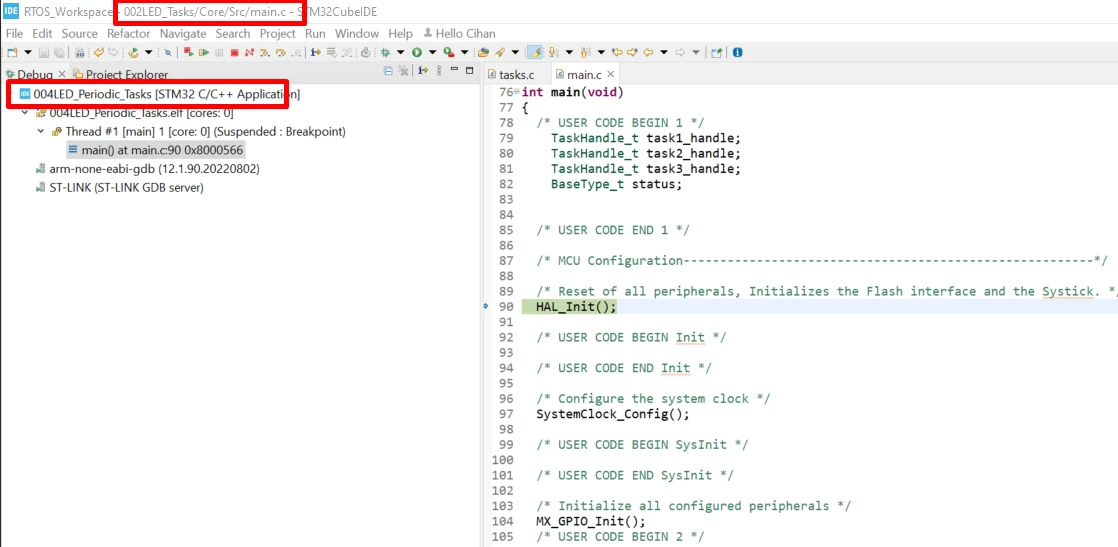Switch to the tasks.c editor tab
Screen dimensions: 1118x547
[x=510, y=74]
